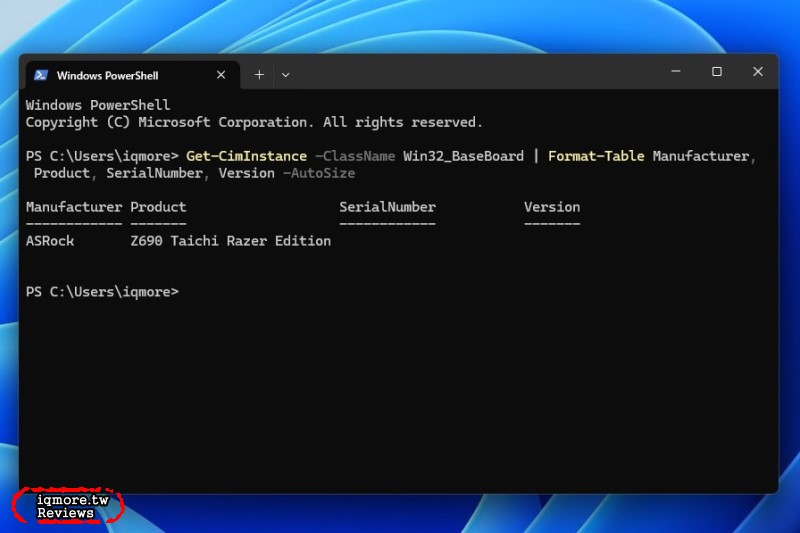Screen dimensions: 800x533
Task: Maximize the terminal window
Action: [717, 71]
